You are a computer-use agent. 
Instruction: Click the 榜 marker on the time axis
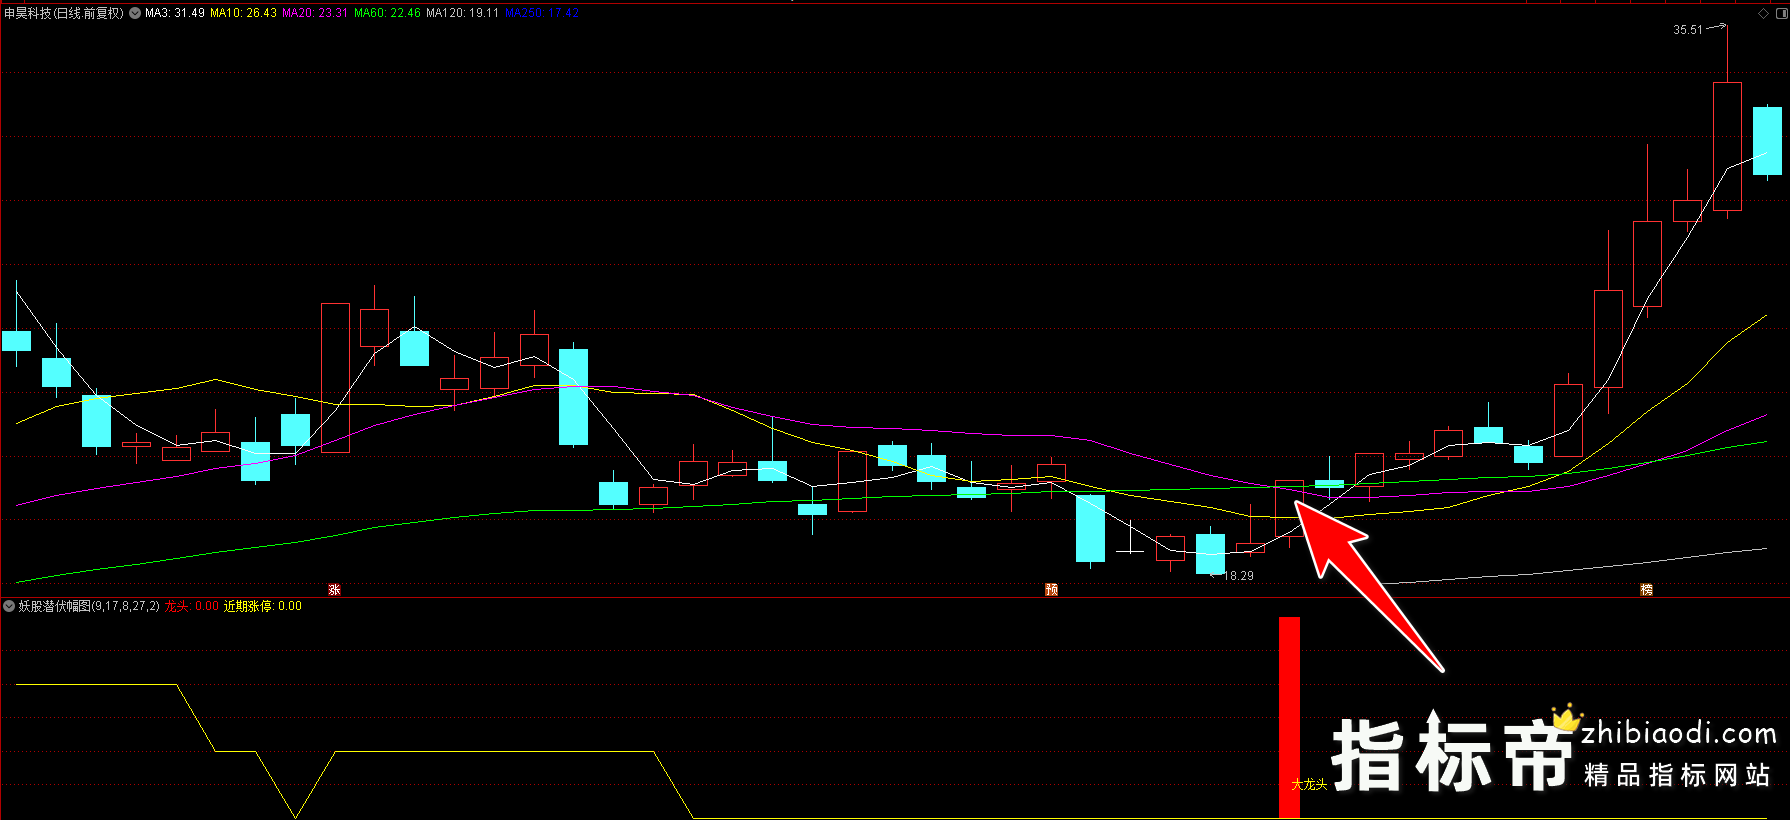[x=1646, y=590]
